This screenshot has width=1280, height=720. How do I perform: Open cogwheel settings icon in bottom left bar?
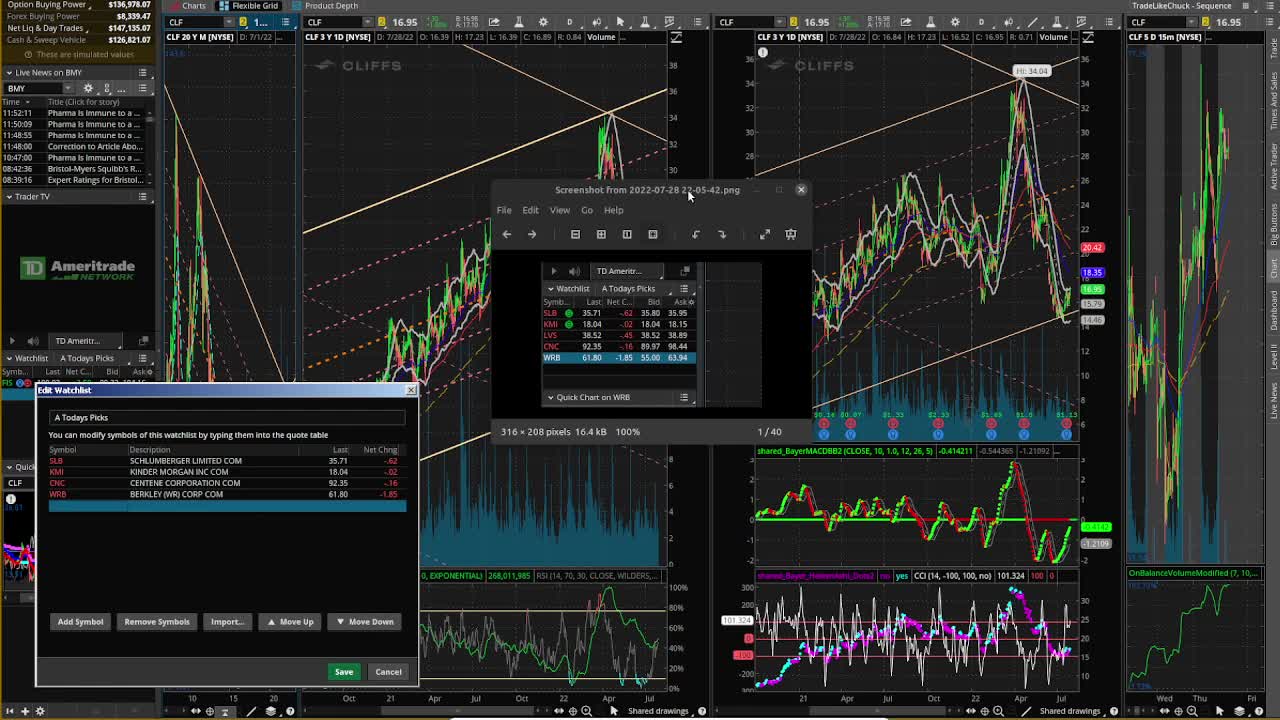point(40,711)
